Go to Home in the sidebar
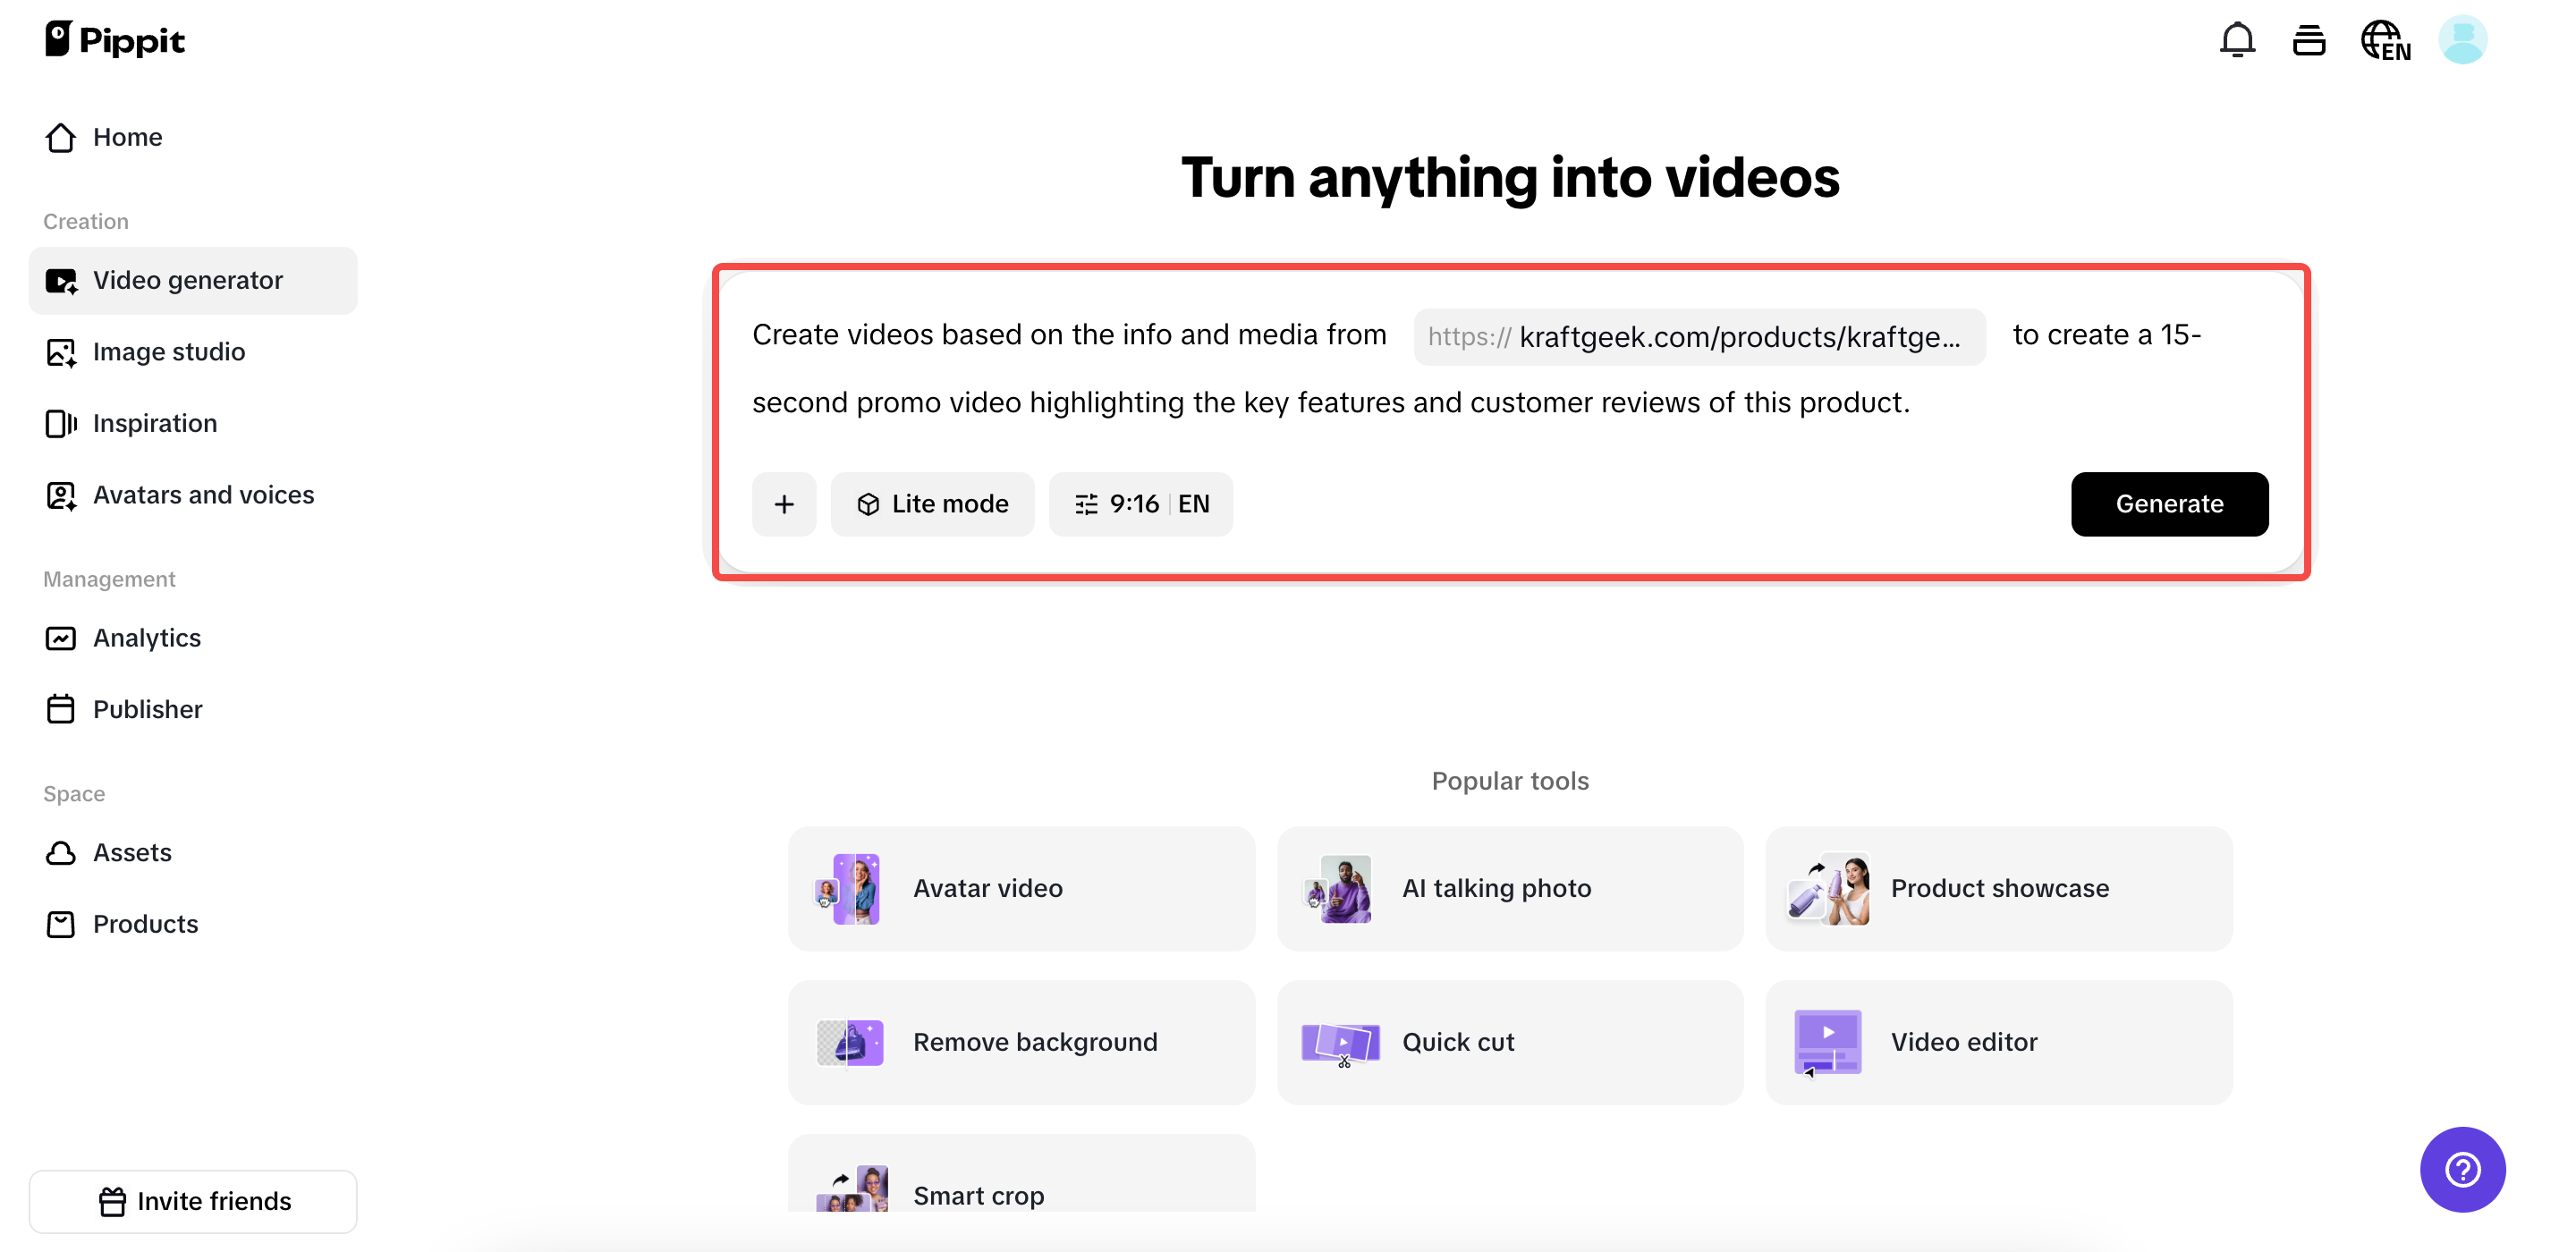The width and height of the screenshot is (2576, 1252). (127, 137)
